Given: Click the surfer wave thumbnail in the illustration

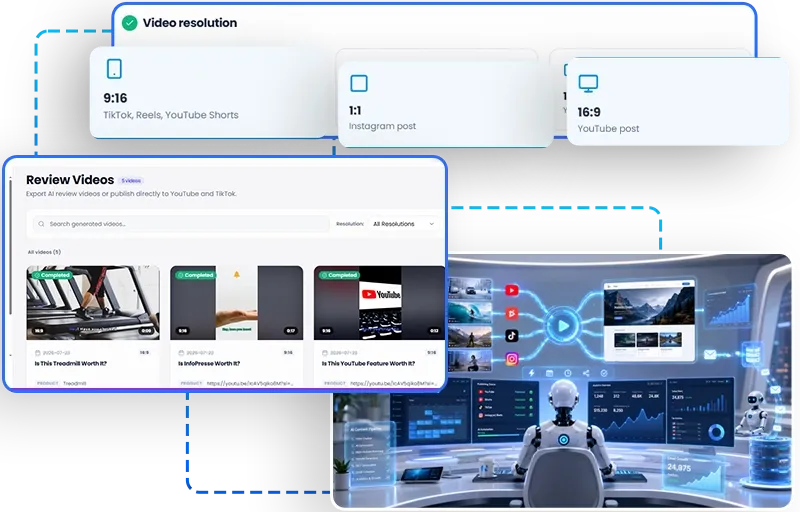Looking at the screenshot, I should [x=470, y=312].
